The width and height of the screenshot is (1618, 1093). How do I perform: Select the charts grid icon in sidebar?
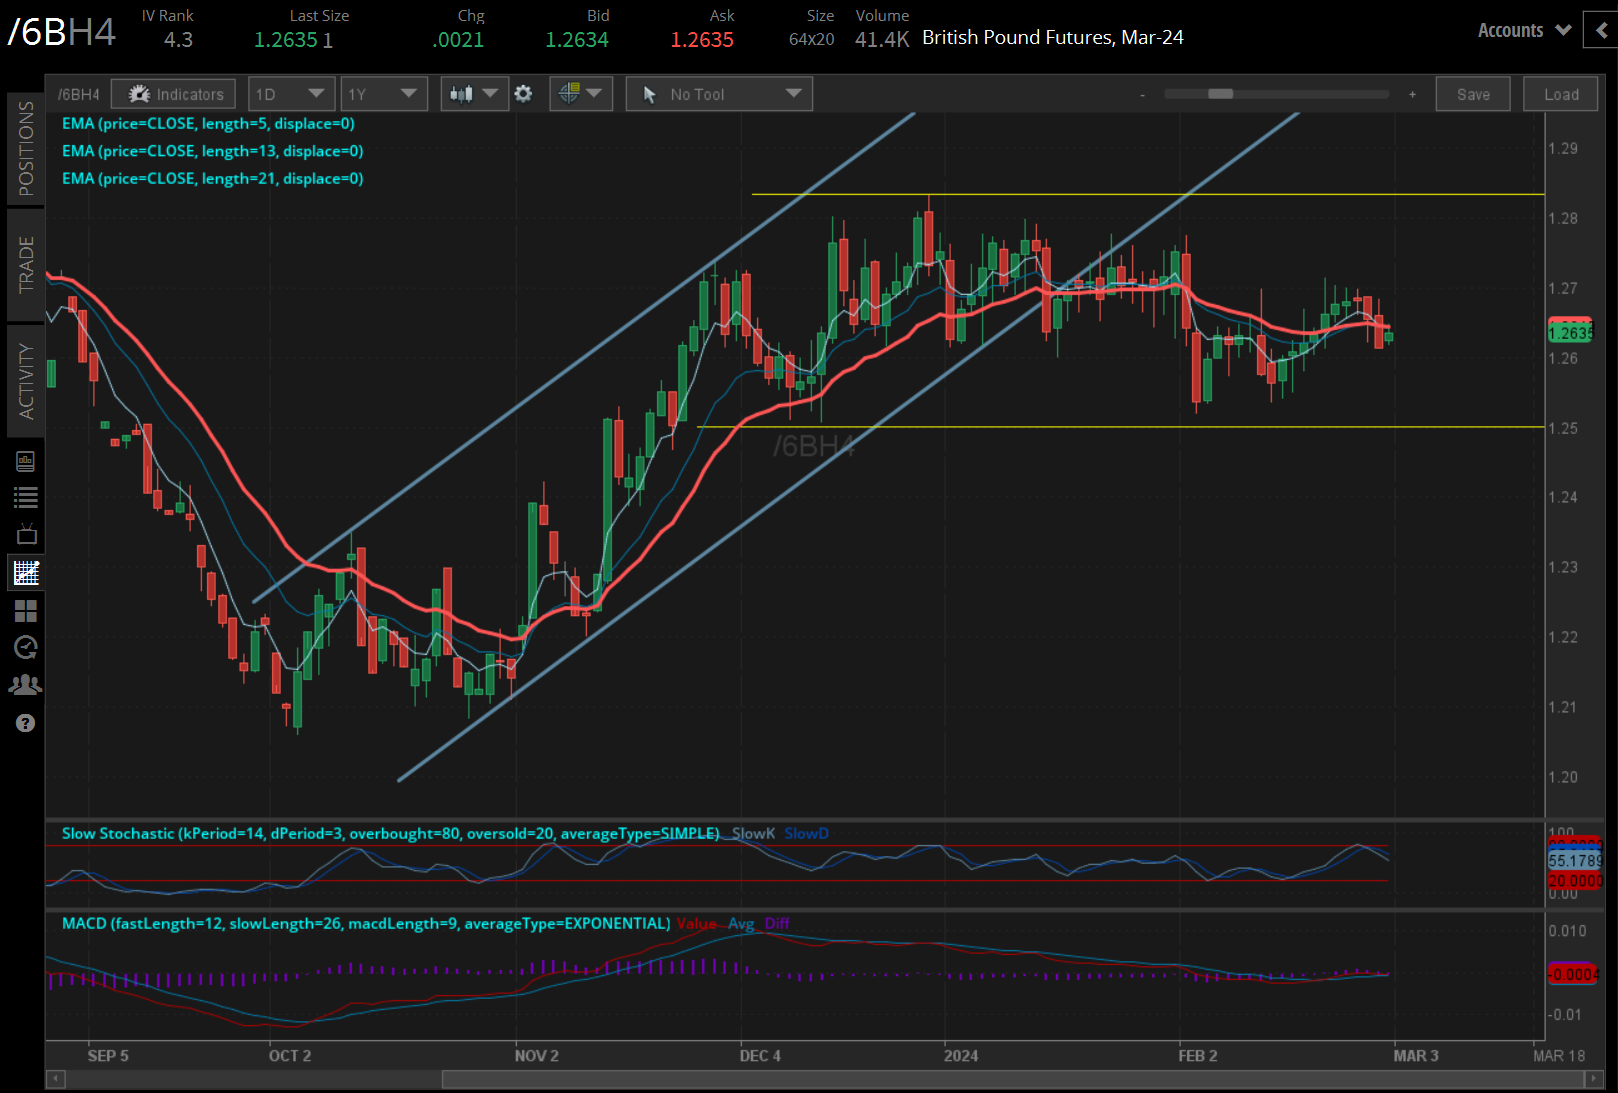click(x=26, y=573)
